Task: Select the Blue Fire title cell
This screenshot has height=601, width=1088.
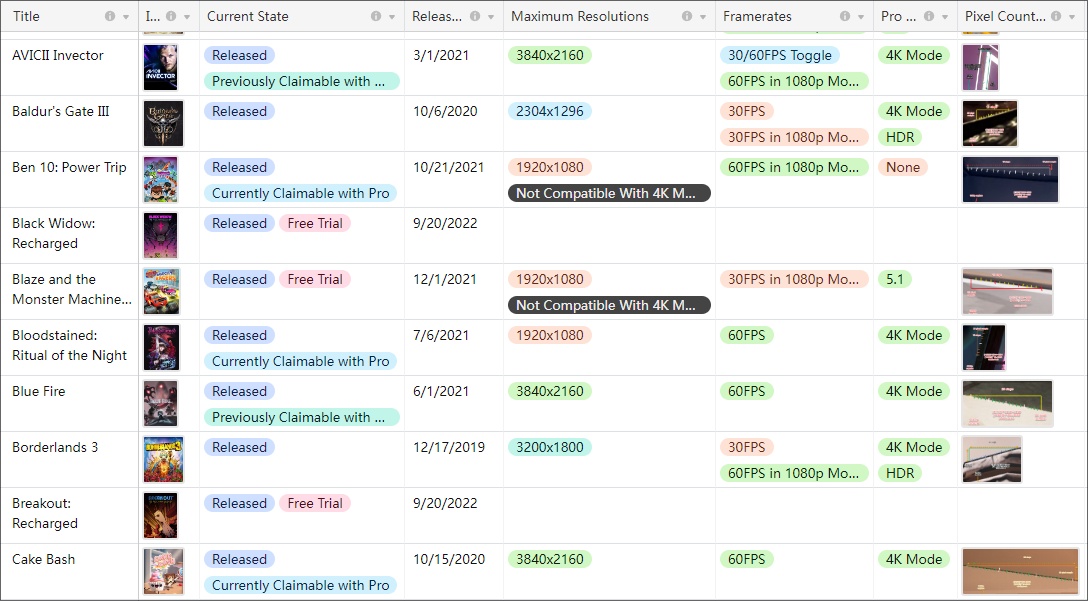Action: [x=69, y=404]
